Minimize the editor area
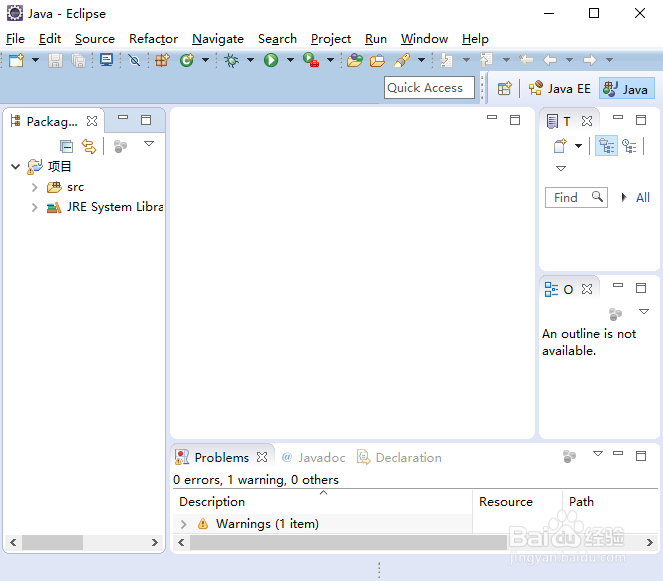663x581 pixels. [x=492, y=118]
